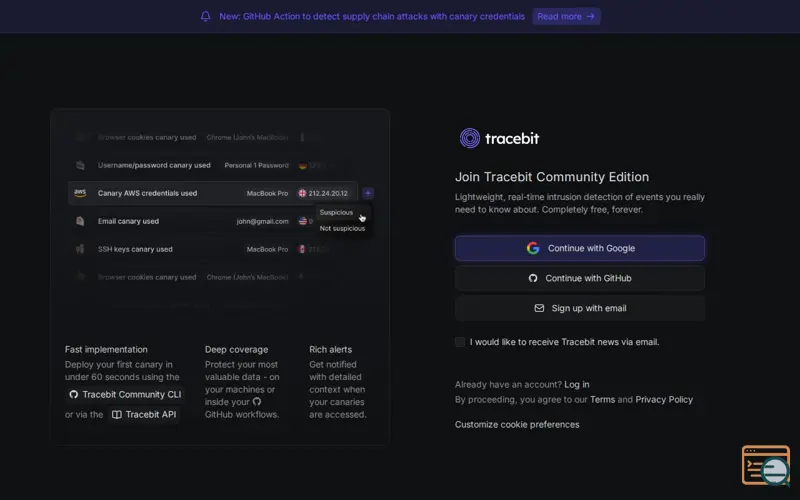Click the GitHub icon in Deep coverage text
The height and width of the screenshot is (500, 800).
[x=257, y=402]
